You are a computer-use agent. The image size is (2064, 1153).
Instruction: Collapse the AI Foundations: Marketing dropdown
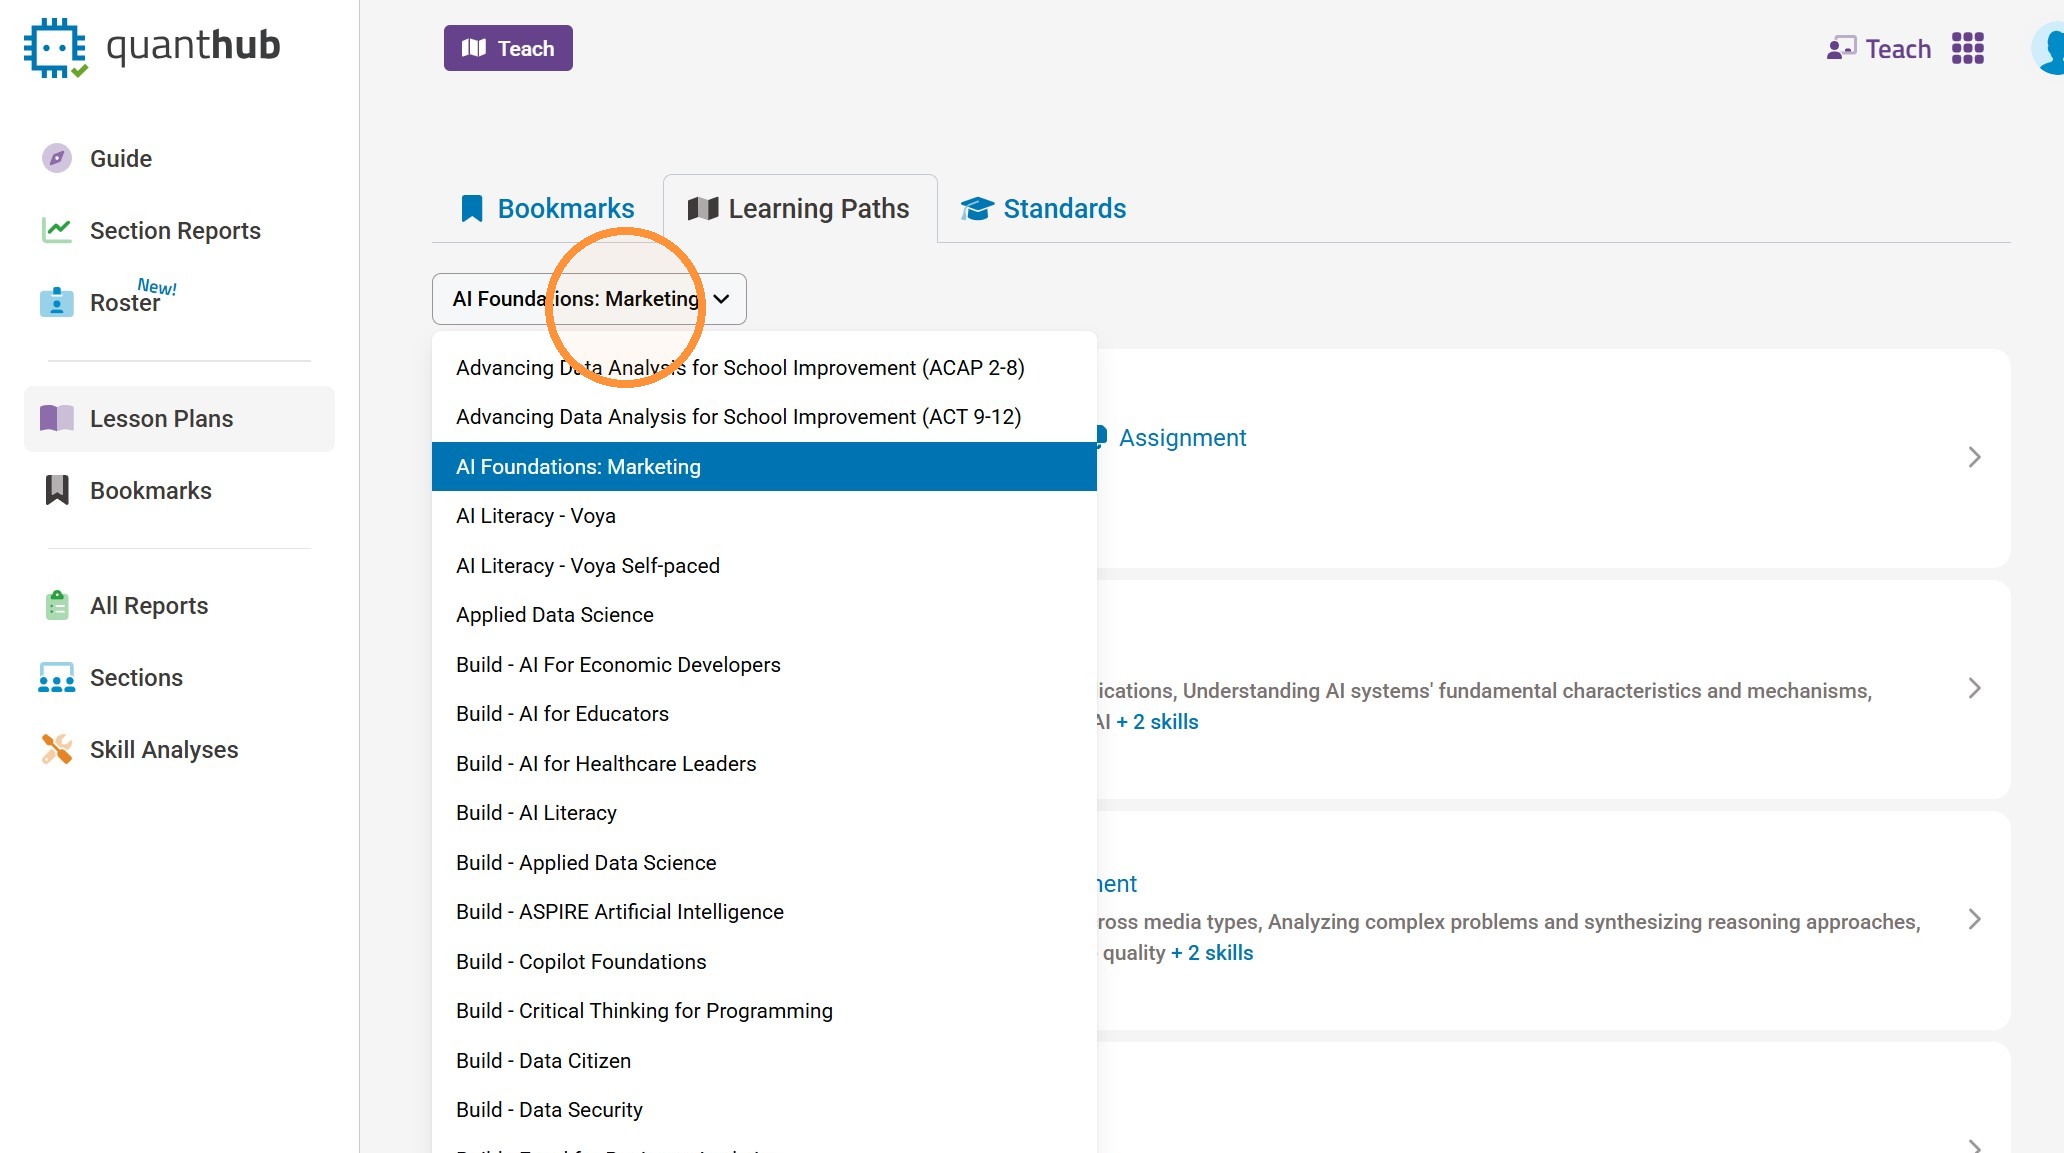(589, 298)
